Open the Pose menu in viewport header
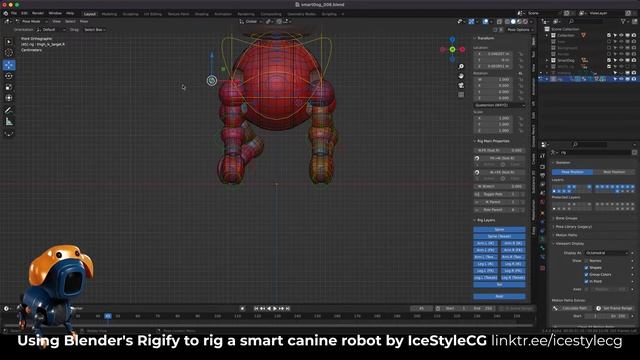 84,21
